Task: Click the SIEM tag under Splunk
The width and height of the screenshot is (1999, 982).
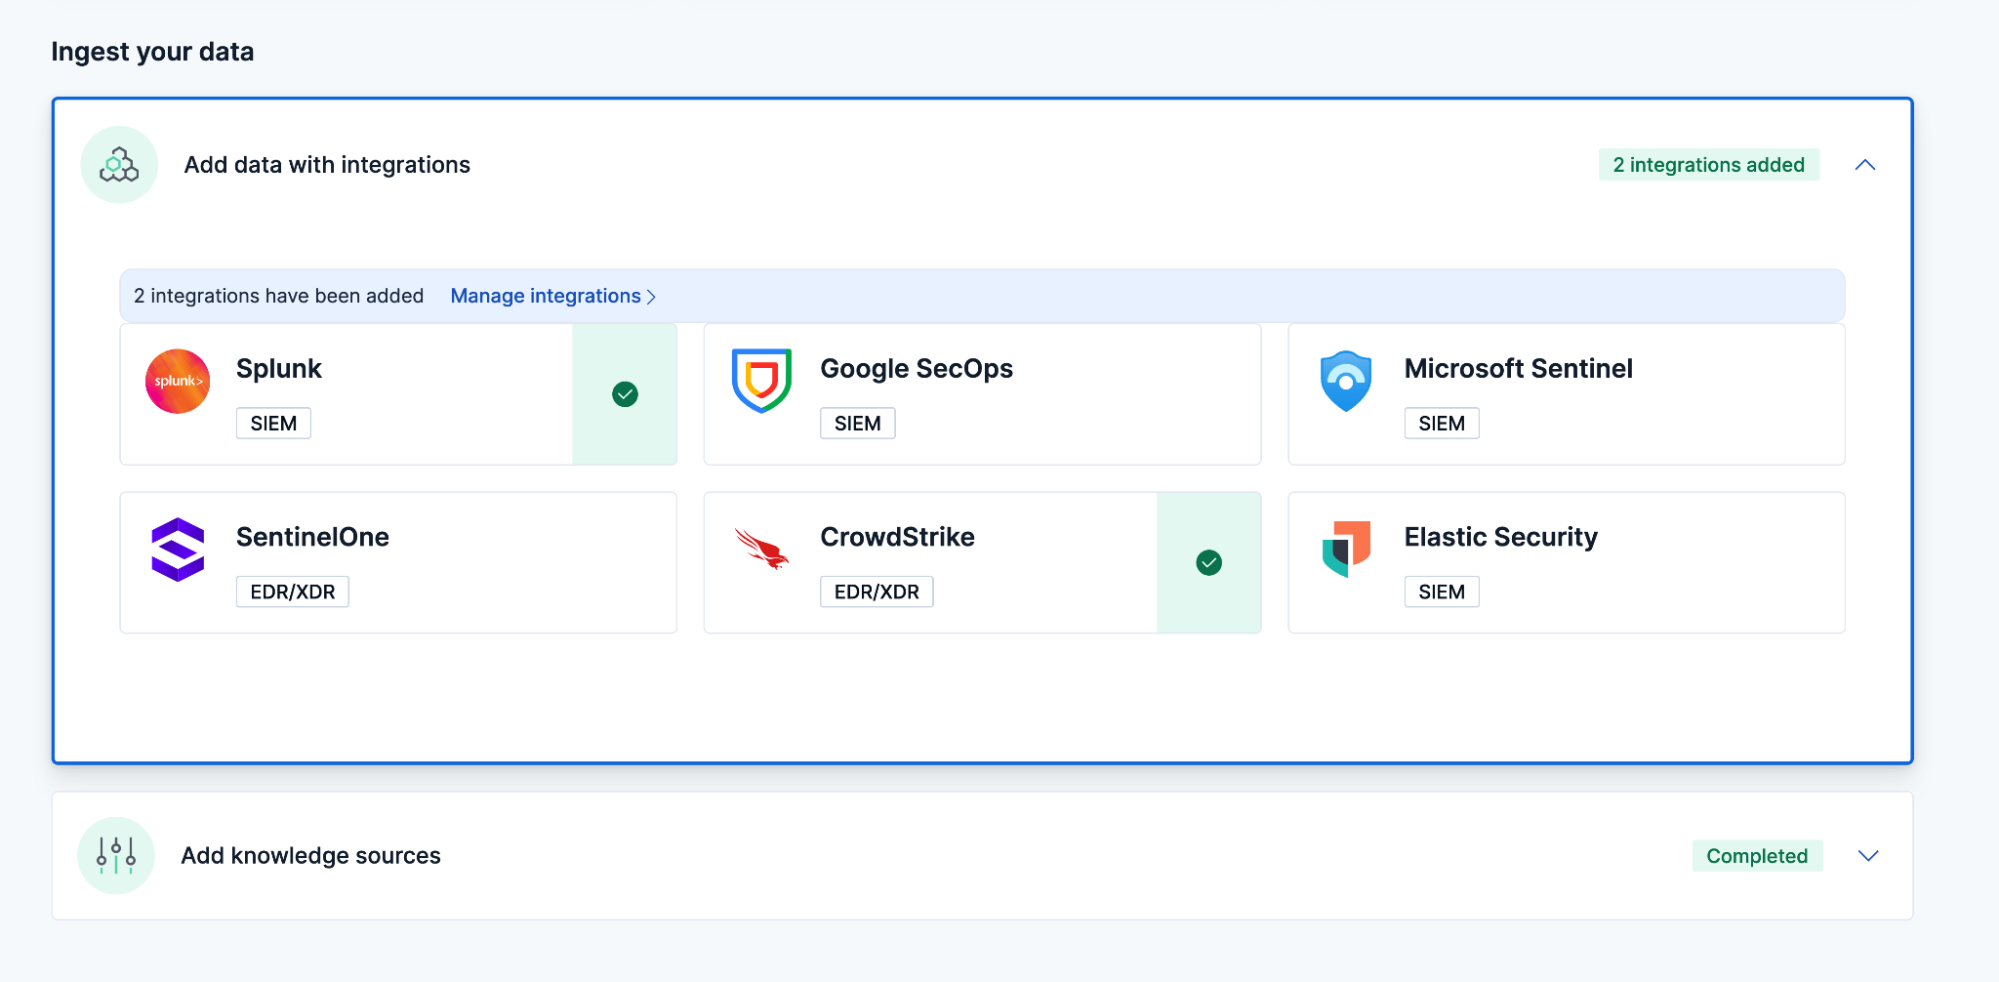Action: click(x=273, y=423)
